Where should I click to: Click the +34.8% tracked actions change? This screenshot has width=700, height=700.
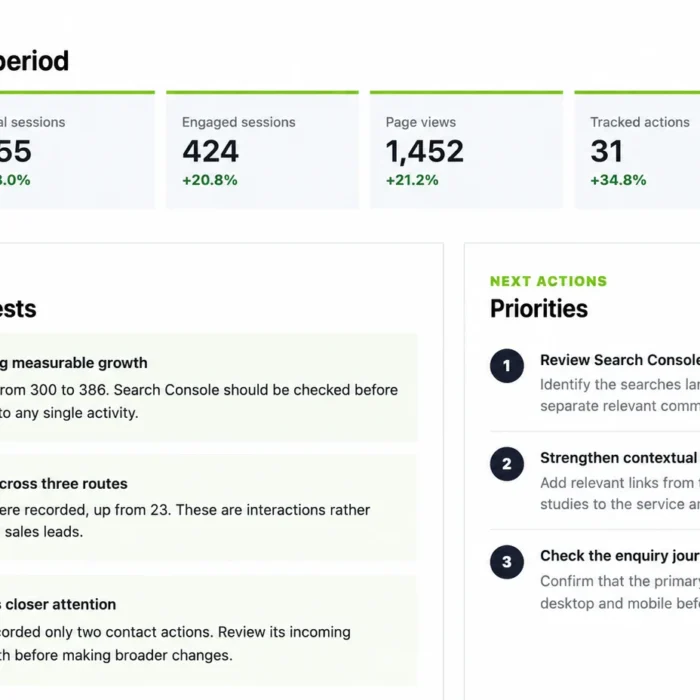[x=618, y=180]
